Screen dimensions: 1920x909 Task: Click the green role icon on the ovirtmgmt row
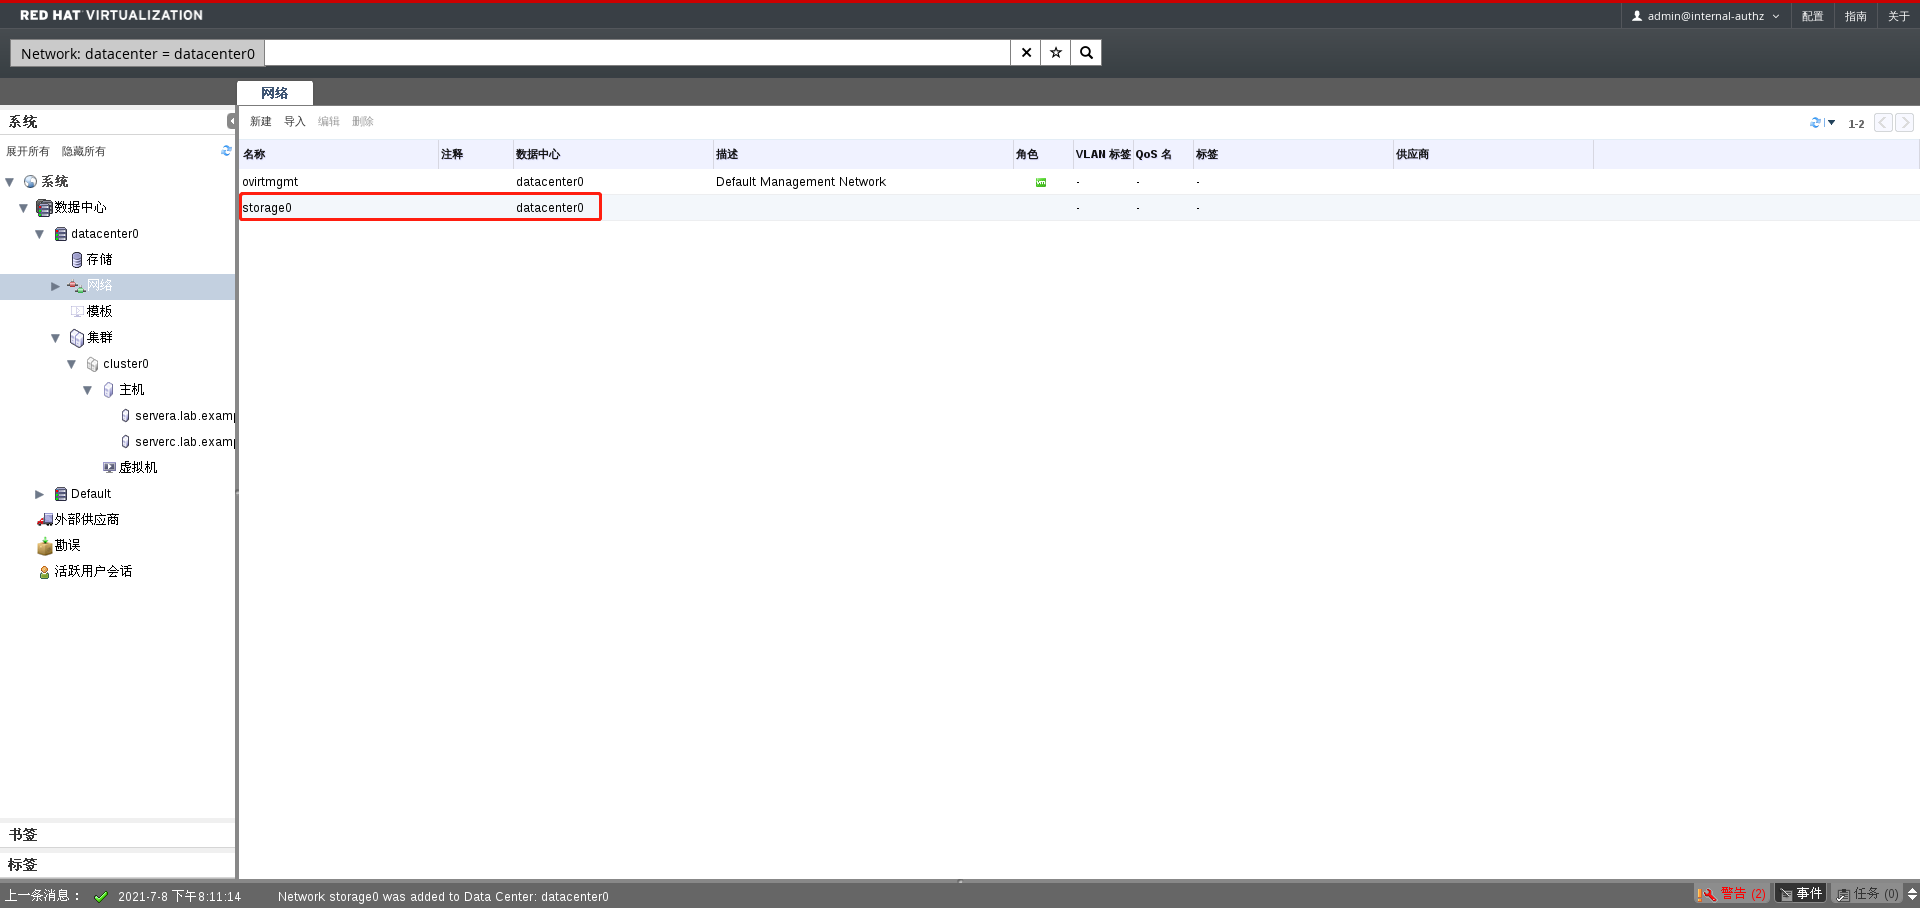(x=1040, y=182)
